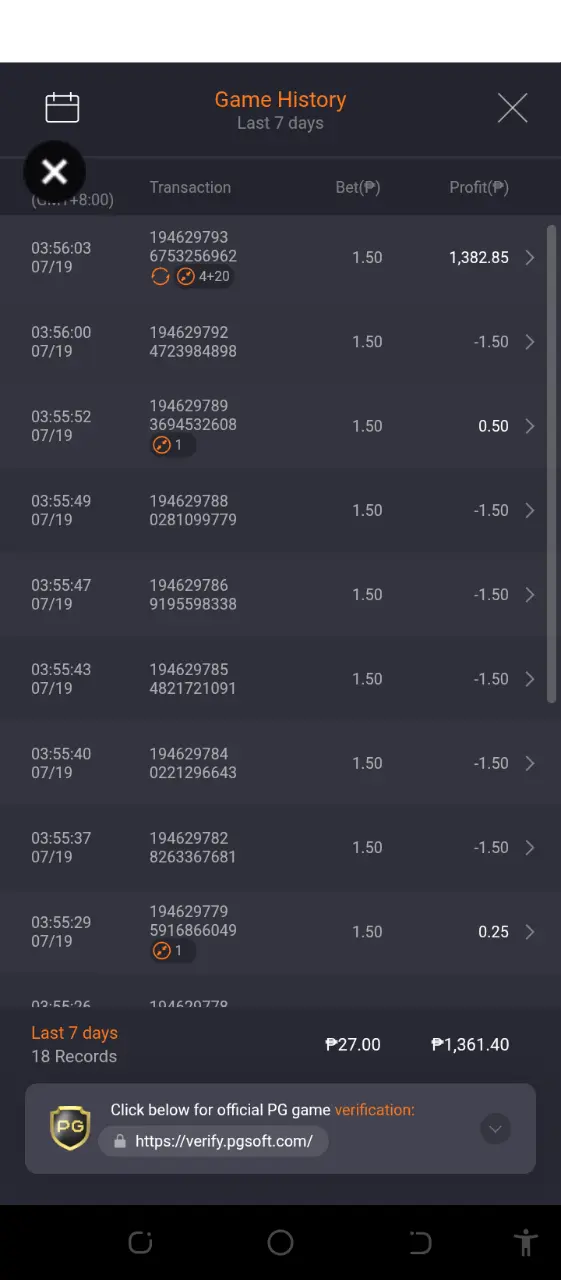Expand details for the 0.50 profit row
The width and height of the screenshot is (561, 1280).
[x=530, y=426]
